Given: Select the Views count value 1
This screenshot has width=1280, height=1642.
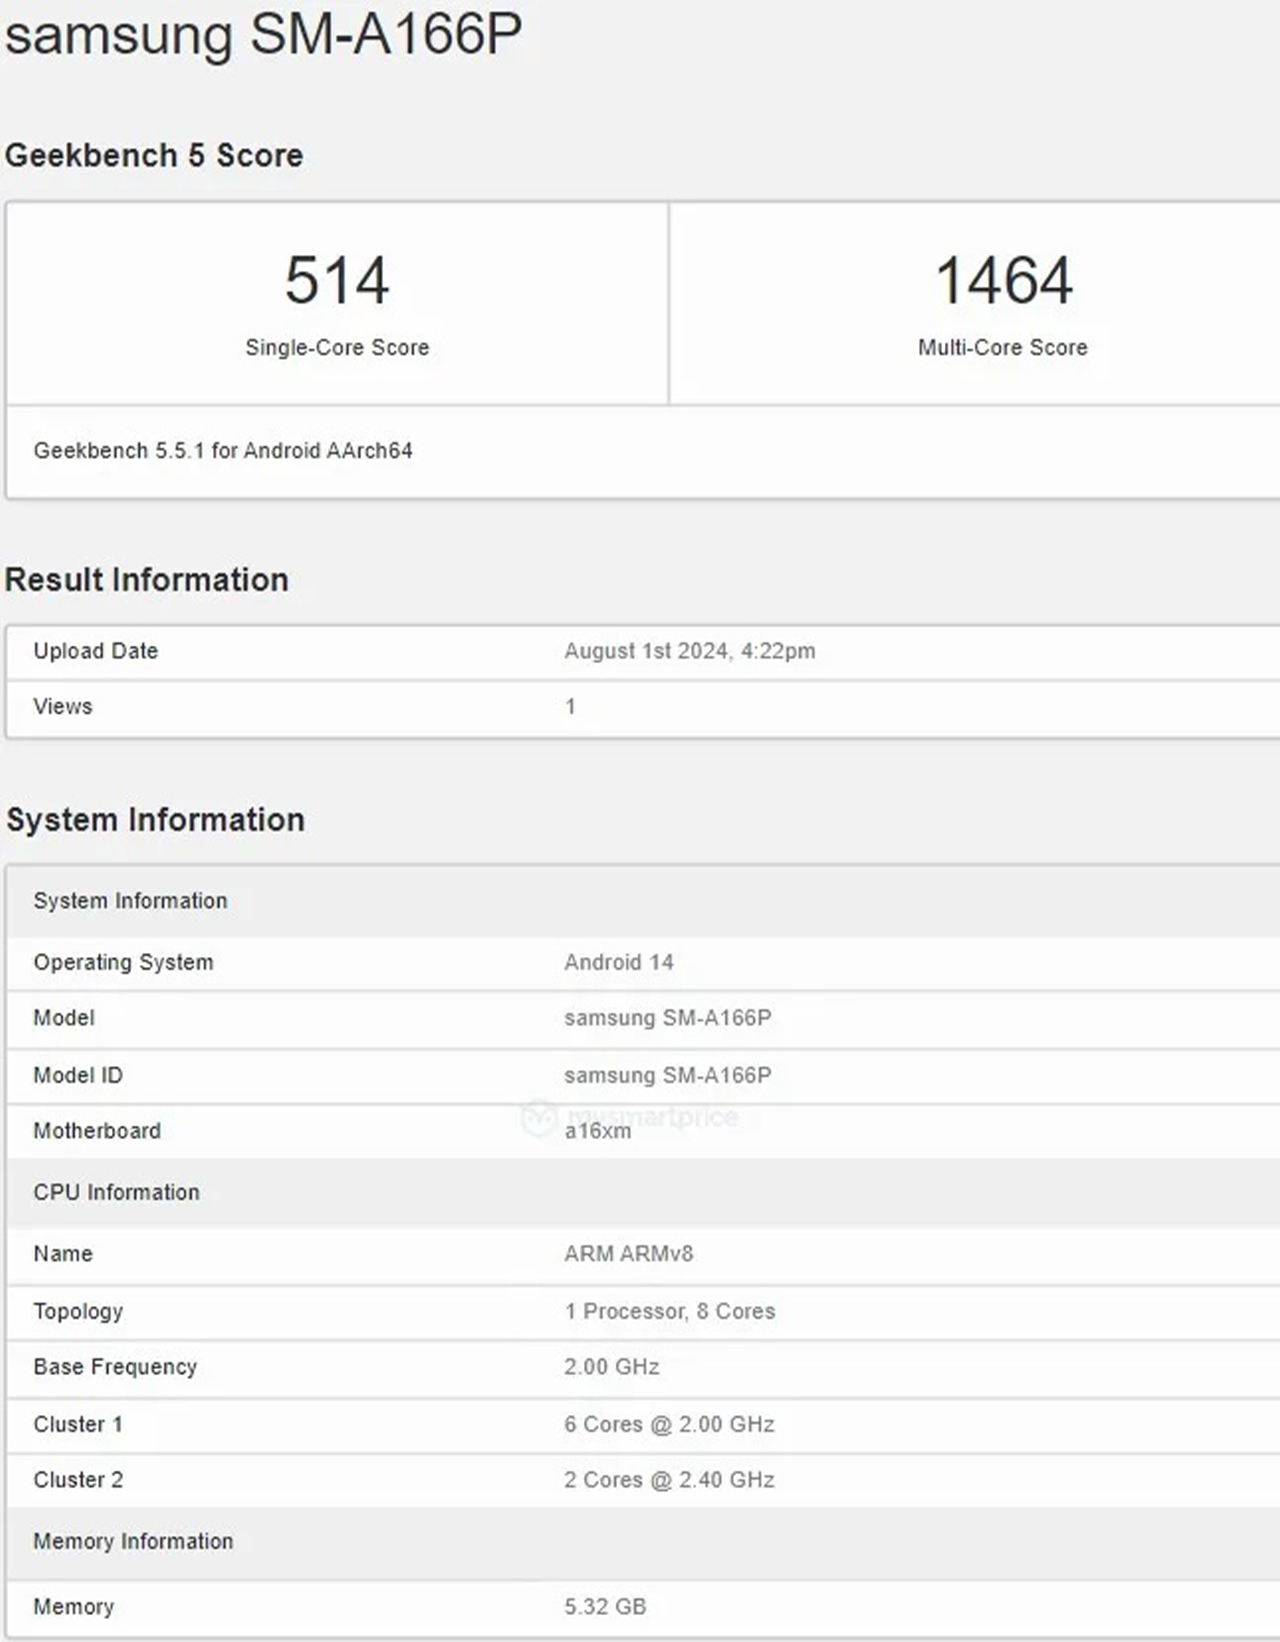Looking at the screenshot, I should click(570, 706).
